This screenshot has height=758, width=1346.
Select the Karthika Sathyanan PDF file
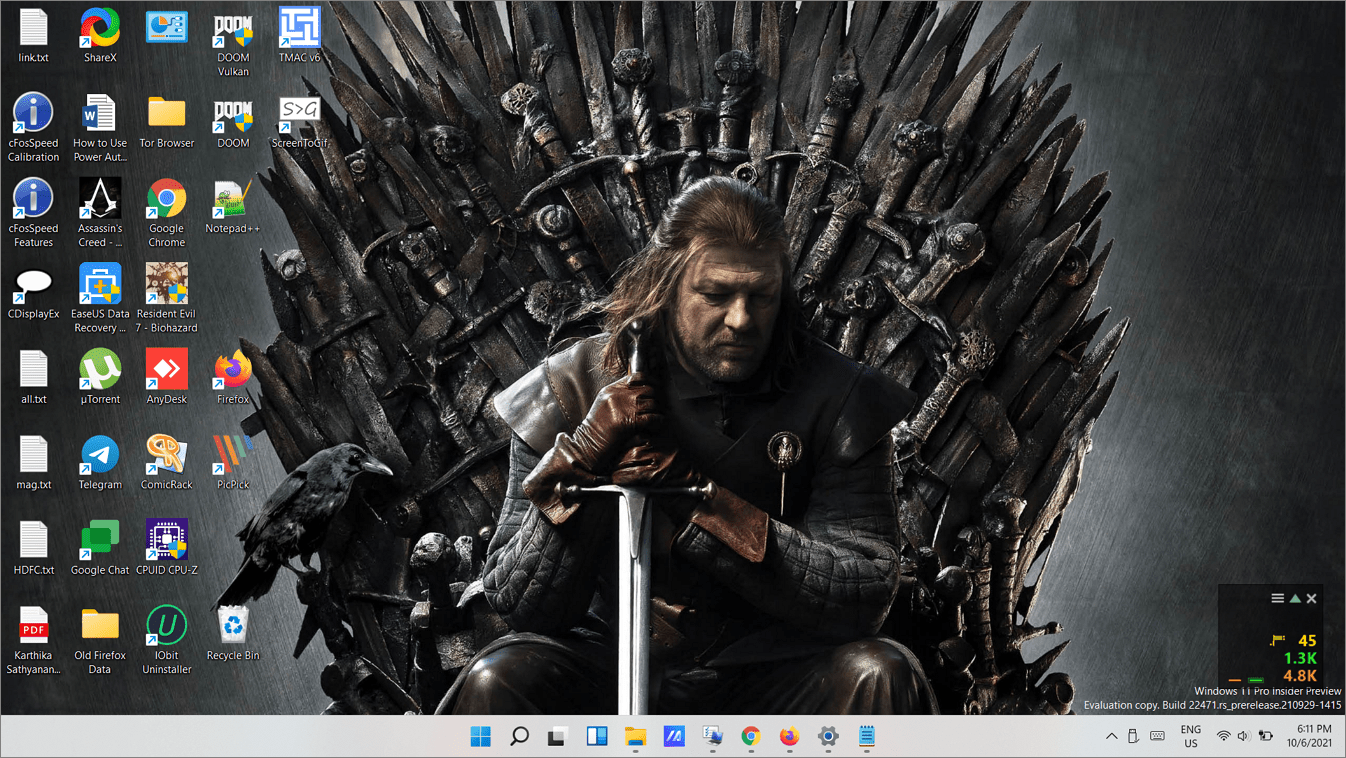pyautogui.click(x=33, y=641)
